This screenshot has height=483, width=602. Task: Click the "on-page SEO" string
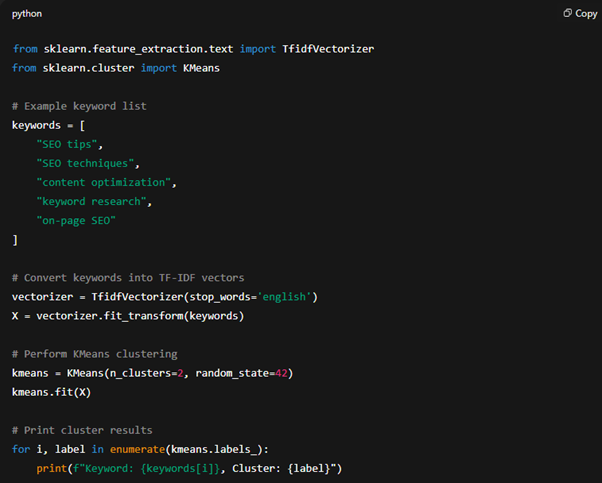[76, 220]
